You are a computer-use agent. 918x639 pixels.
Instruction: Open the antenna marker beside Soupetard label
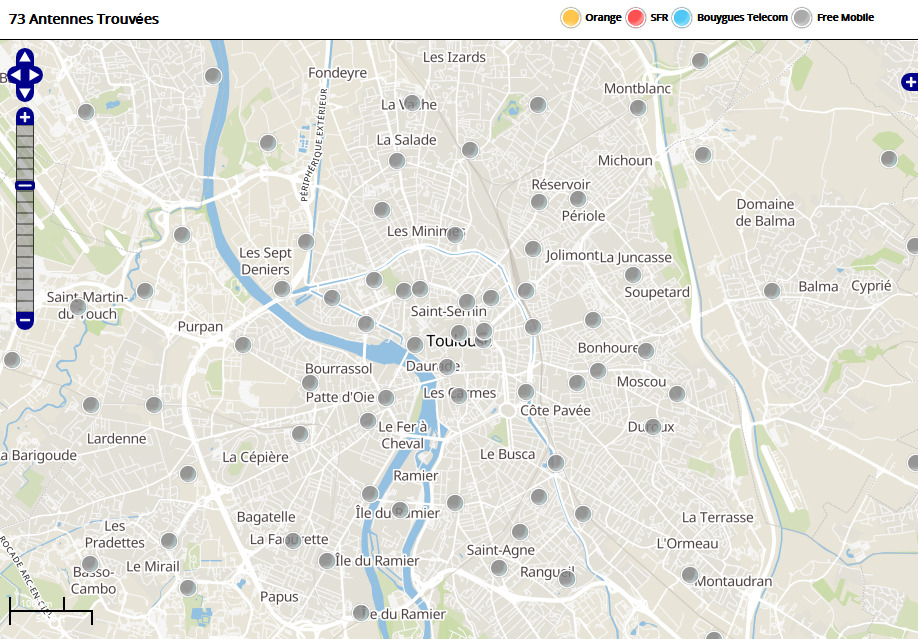(x=632, y=274)
